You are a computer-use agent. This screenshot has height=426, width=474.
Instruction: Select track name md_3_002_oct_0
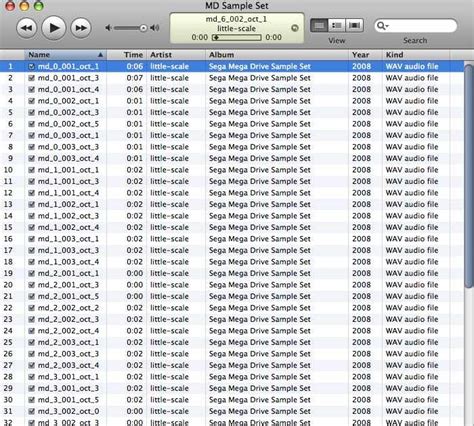click(x=68, y=412)
